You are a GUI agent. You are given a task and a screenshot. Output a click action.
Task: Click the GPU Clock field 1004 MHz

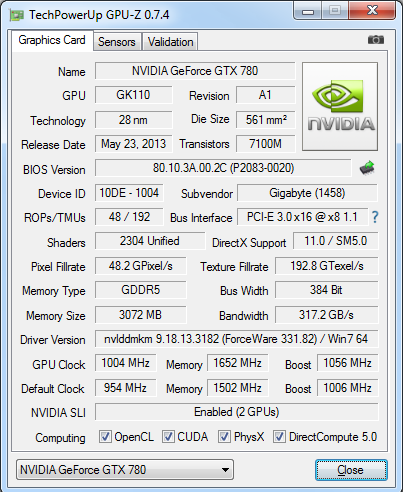[126, 363]
